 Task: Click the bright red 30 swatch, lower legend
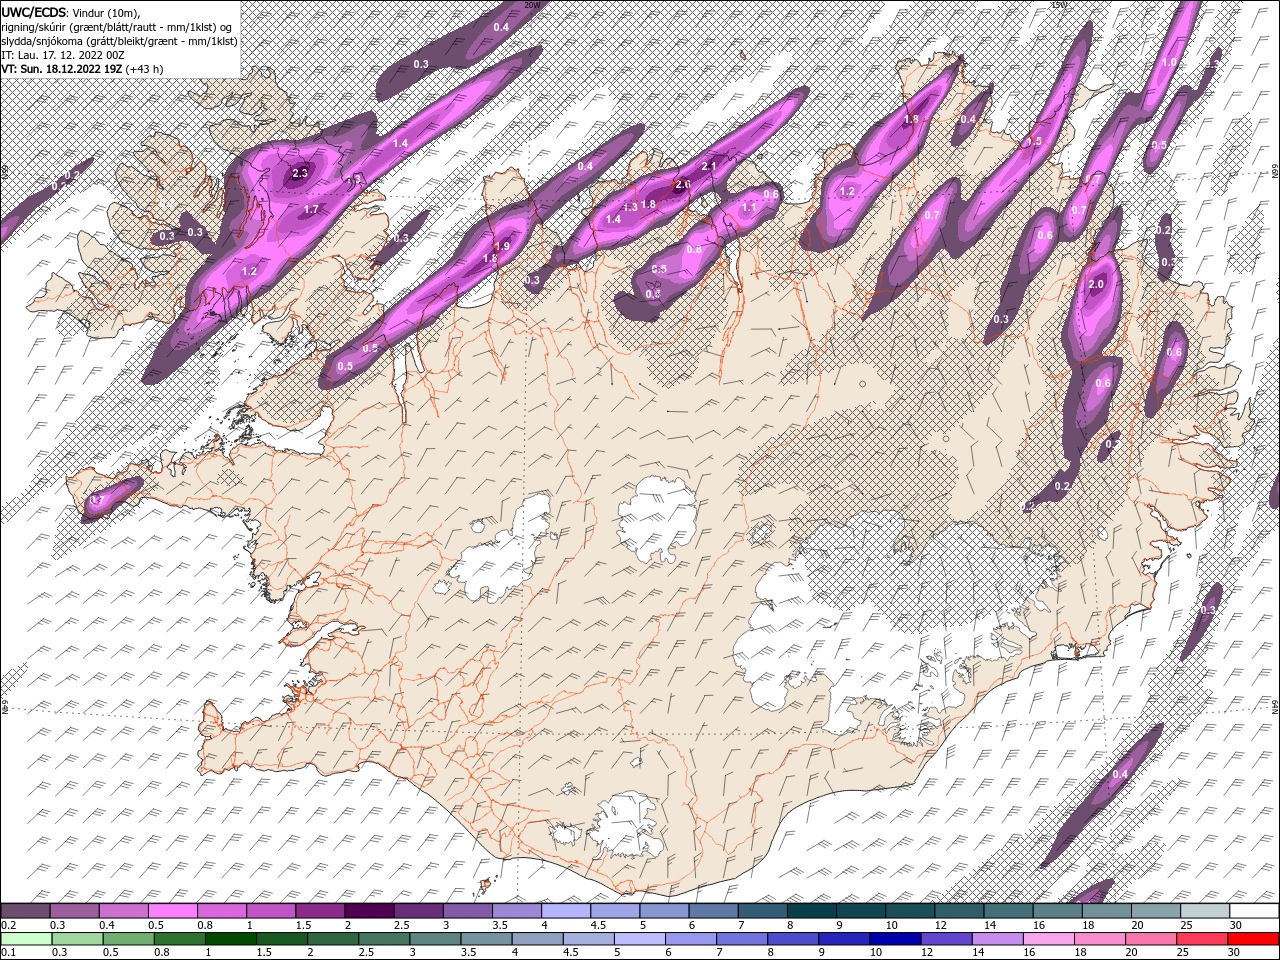point(1253,938)
